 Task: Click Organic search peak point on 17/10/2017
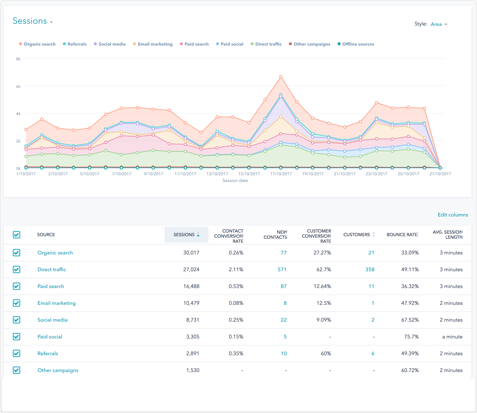click(x=281, y=77)
